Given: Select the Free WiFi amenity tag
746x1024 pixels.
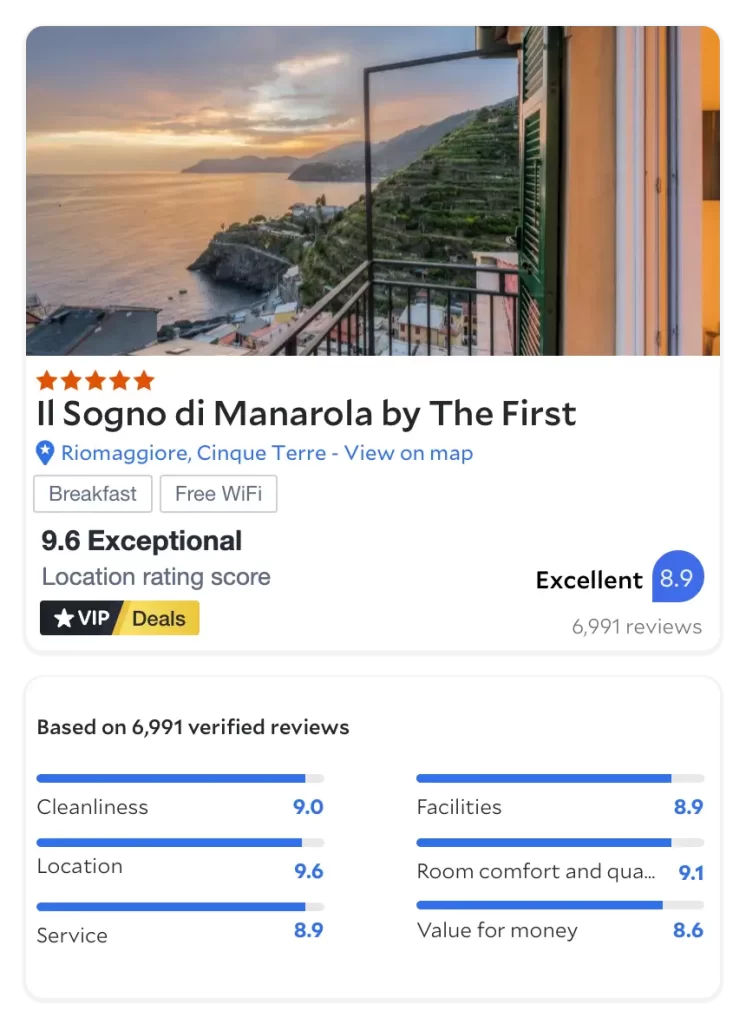Looking at the screenshot, I should click(218, 494).
